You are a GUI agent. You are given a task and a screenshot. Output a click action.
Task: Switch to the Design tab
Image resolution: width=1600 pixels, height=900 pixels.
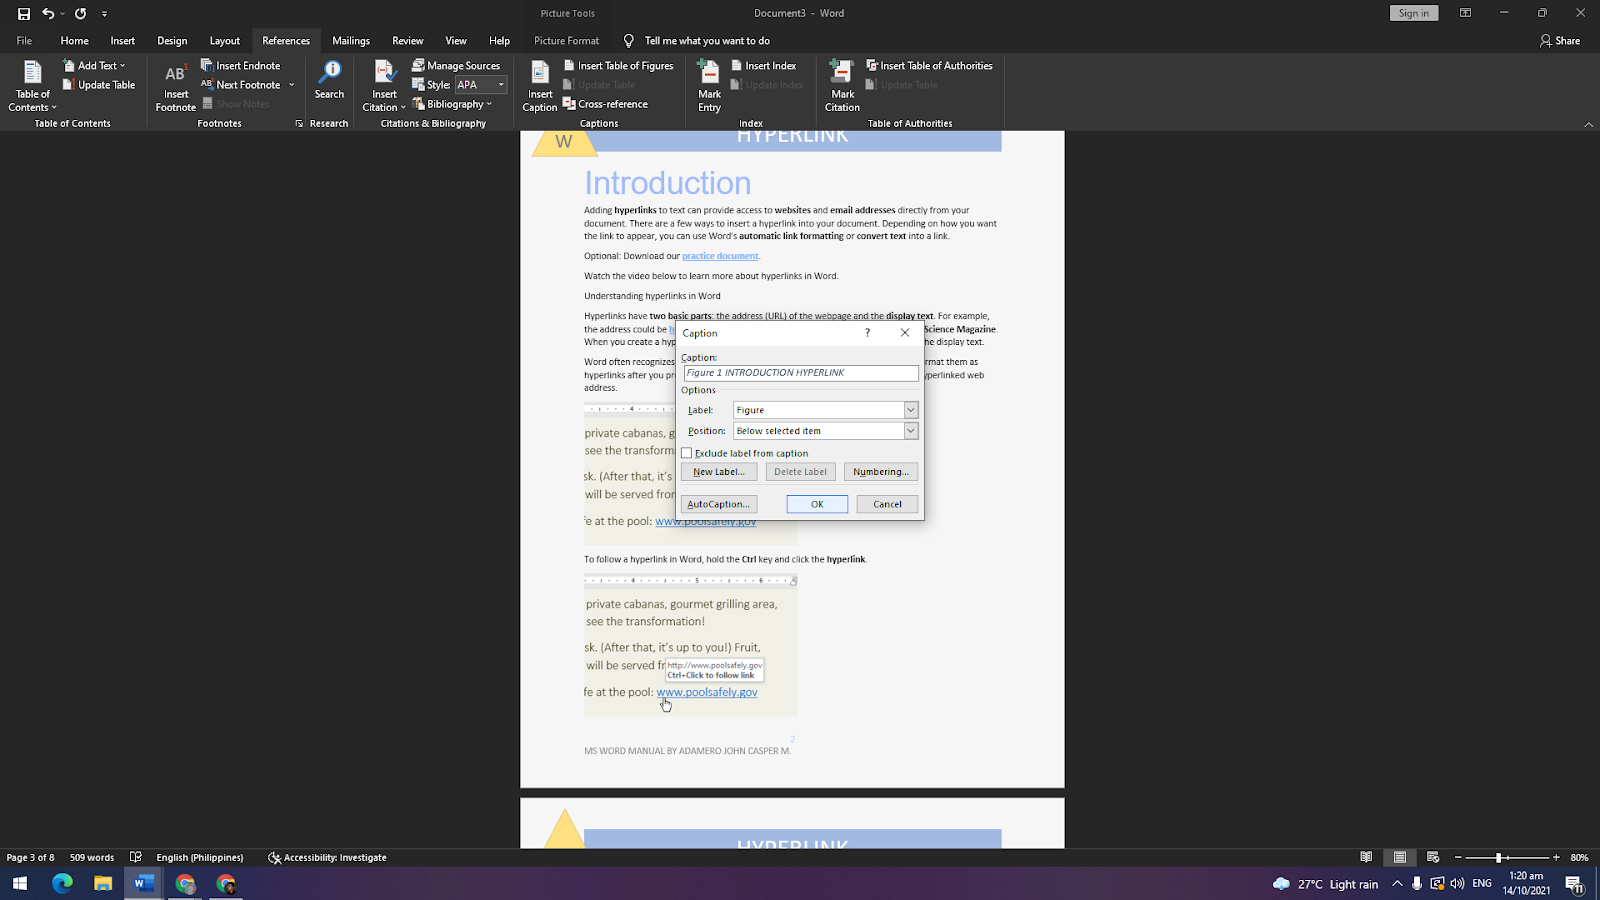pos(172,41)
